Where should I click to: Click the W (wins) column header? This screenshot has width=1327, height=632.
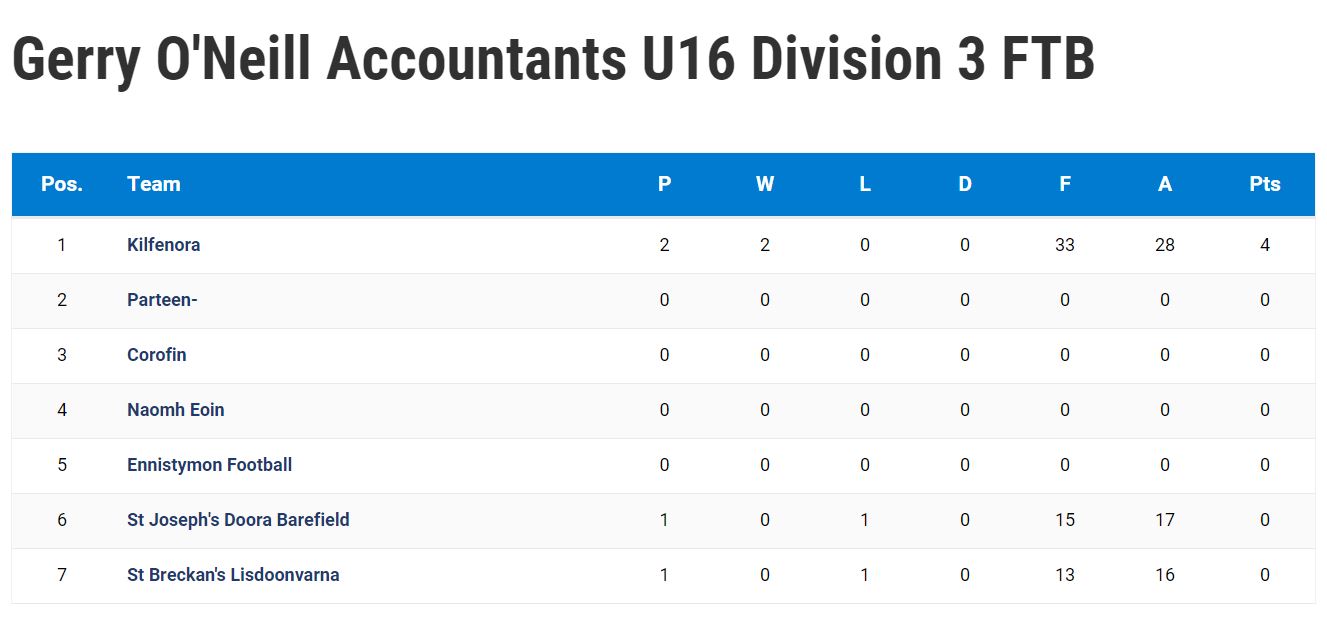pyautogui.click(x=765, y=184)
